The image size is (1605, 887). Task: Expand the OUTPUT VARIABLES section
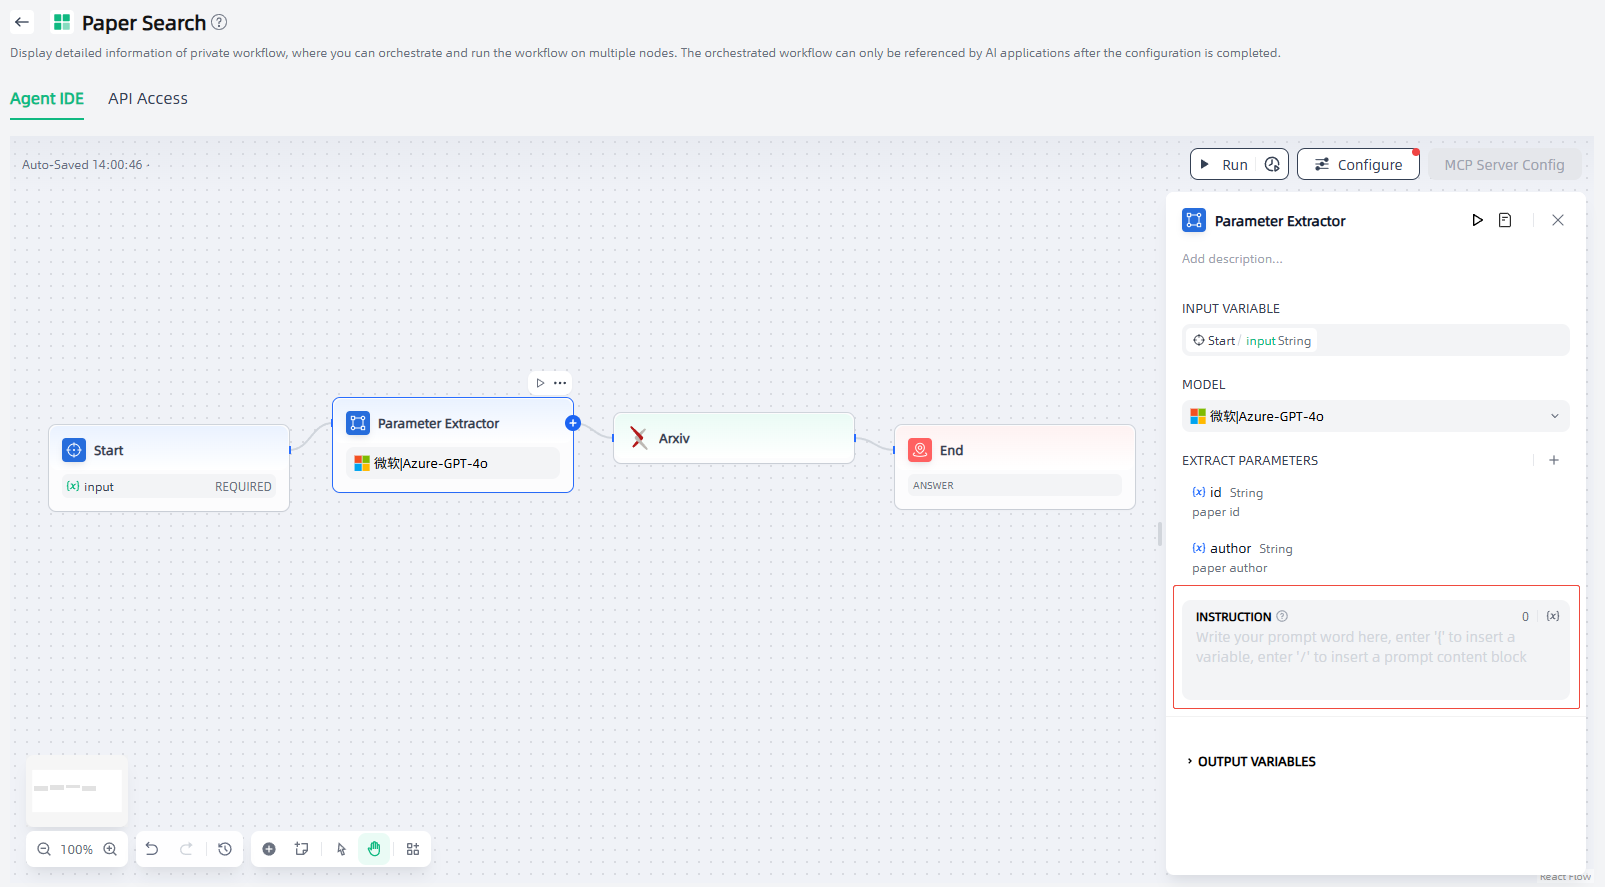1256,761
